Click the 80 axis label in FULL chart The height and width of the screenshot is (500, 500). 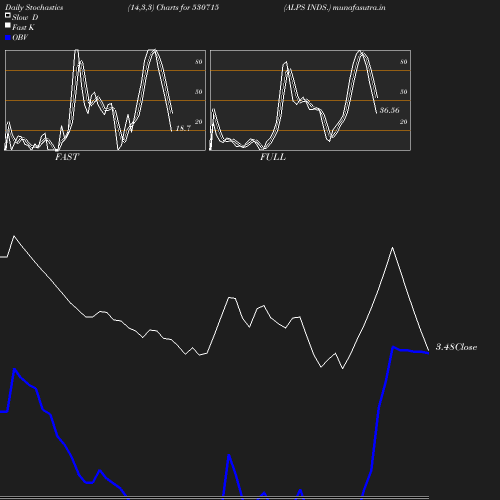(404, 62)
